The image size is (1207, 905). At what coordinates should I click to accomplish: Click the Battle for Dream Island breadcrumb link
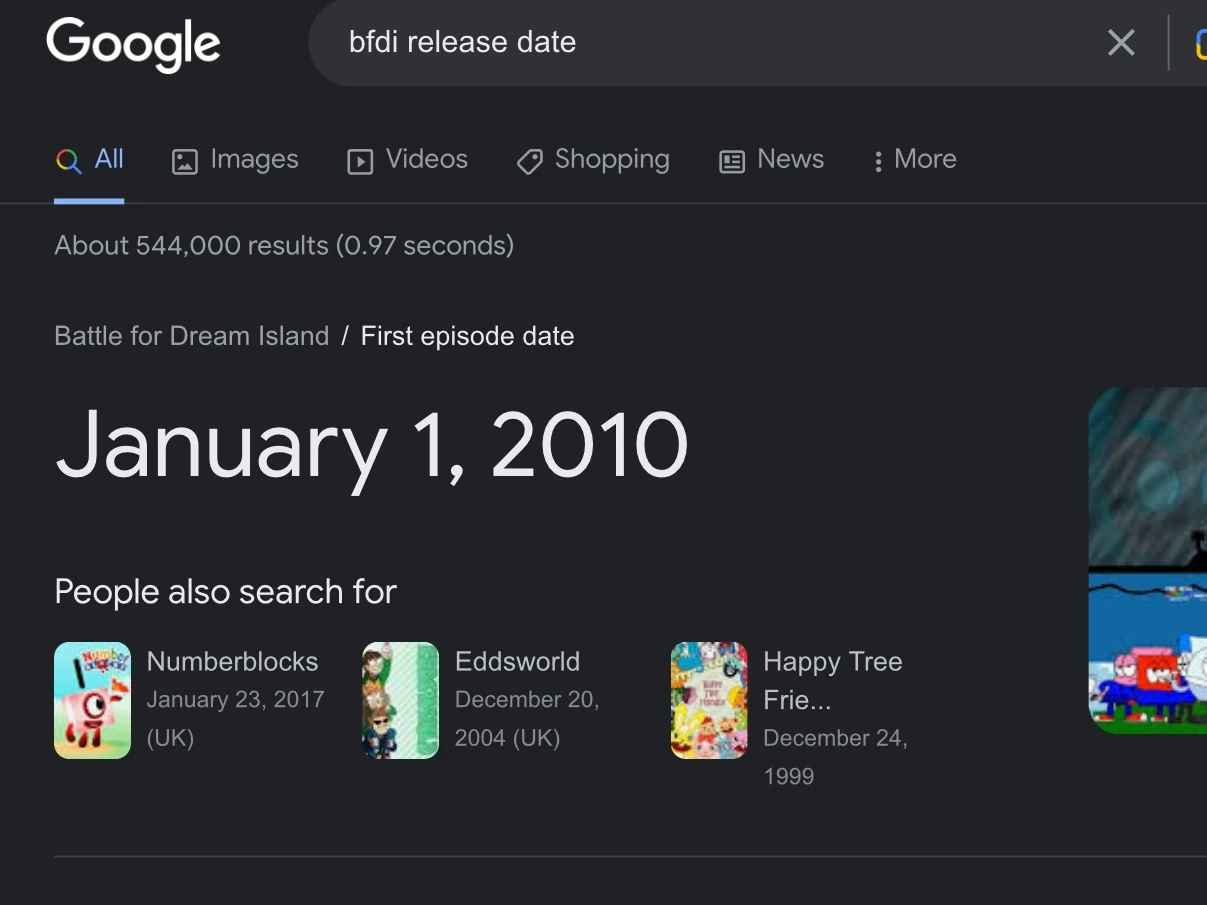191,336
